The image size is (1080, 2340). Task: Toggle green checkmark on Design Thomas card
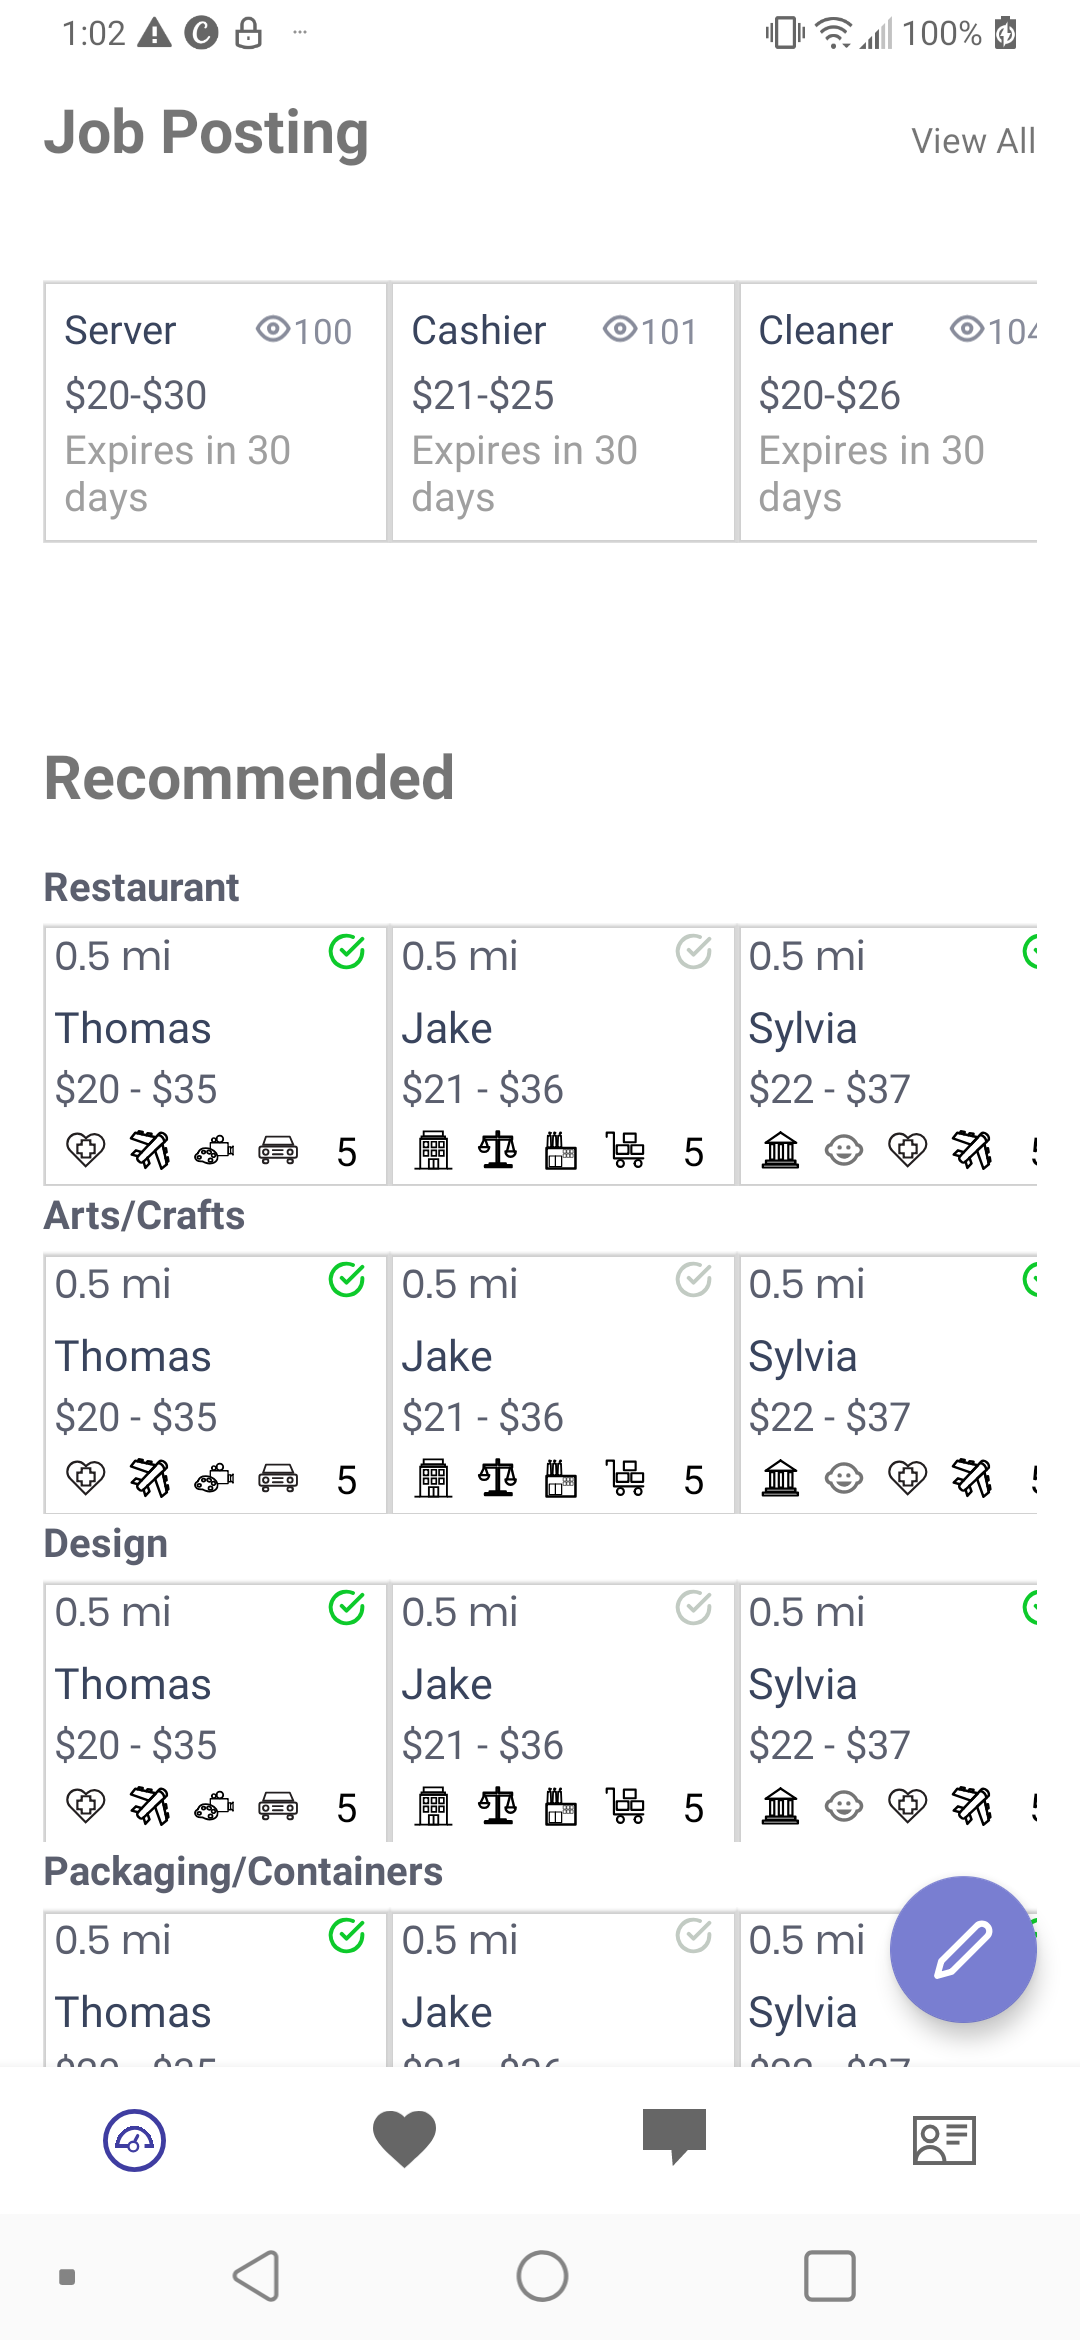[x=347, y=1608]
